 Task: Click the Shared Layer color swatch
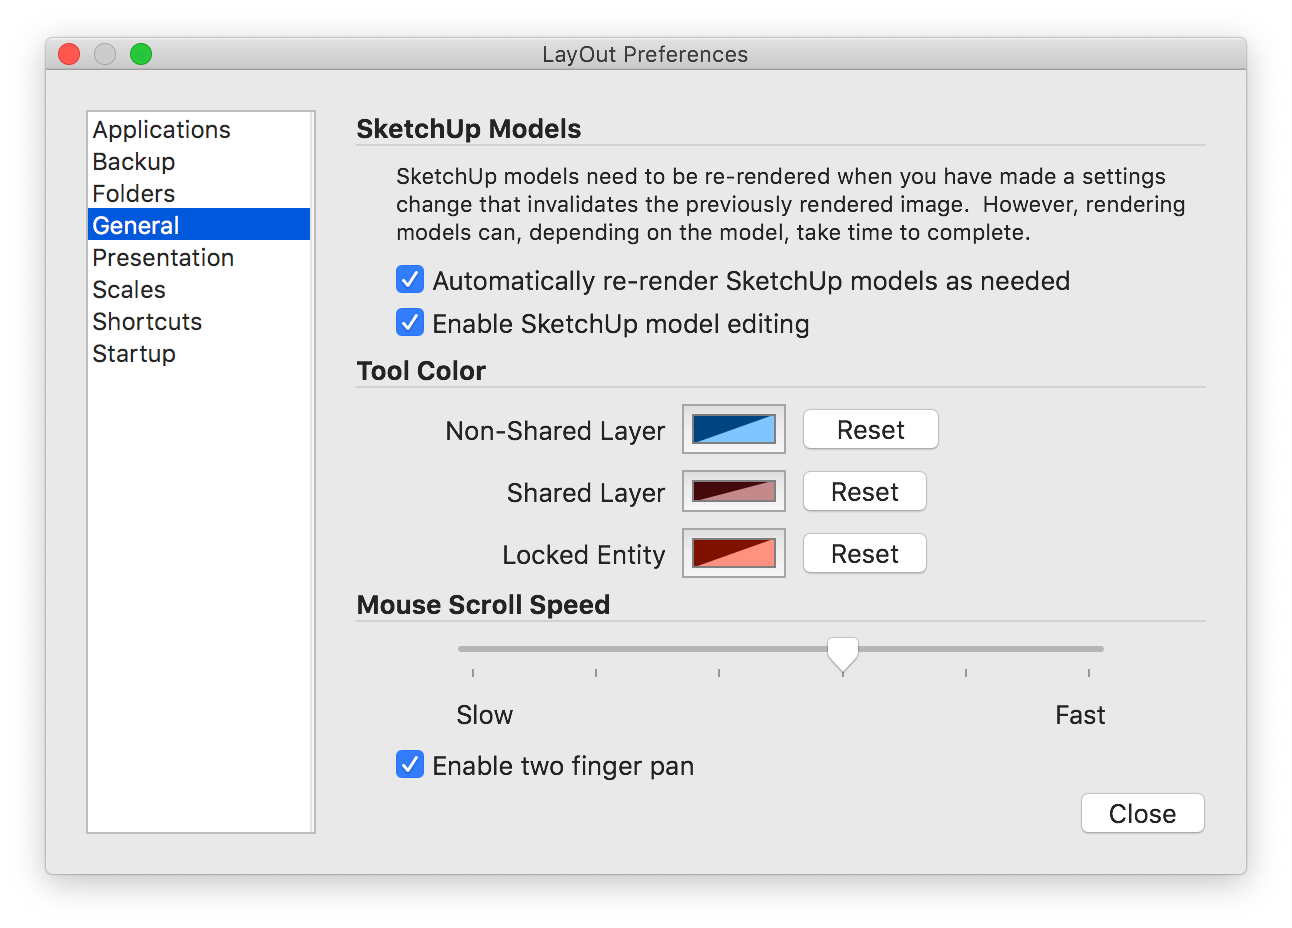click(733, 491)
